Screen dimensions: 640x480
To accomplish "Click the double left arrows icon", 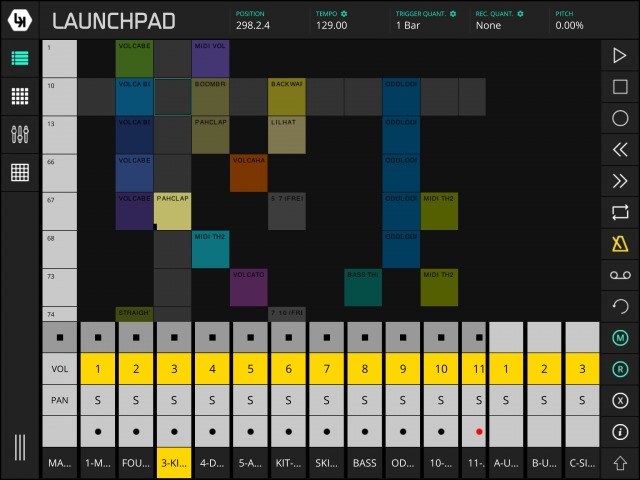I will (619, 149).
